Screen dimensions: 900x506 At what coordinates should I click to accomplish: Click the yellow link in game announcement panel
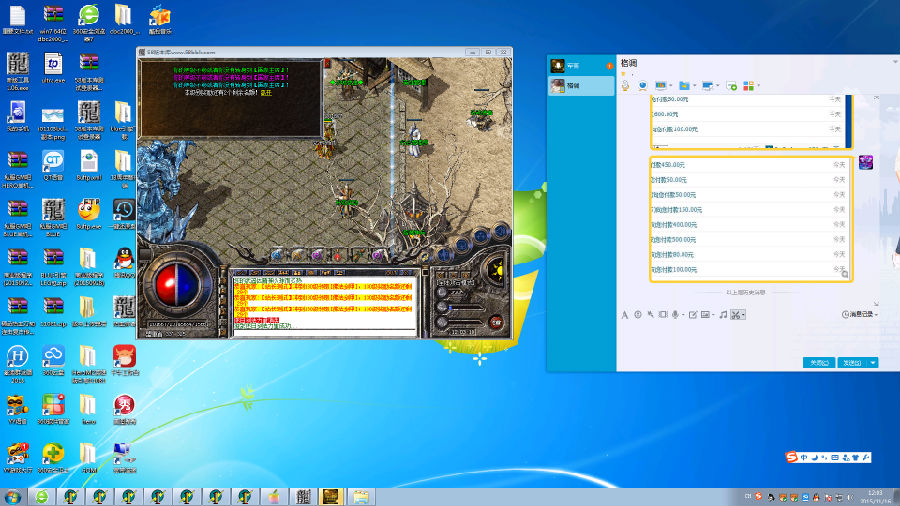click(x=266, y=92)
